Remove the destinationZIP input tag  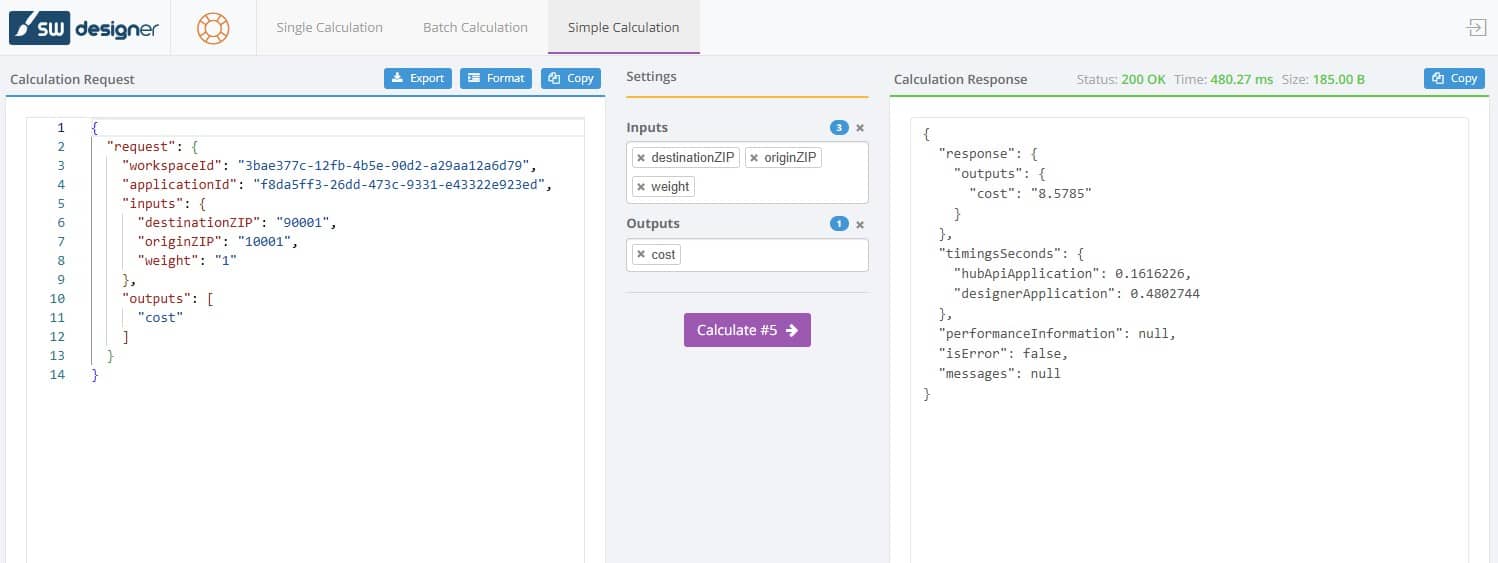tap(641, 158)
